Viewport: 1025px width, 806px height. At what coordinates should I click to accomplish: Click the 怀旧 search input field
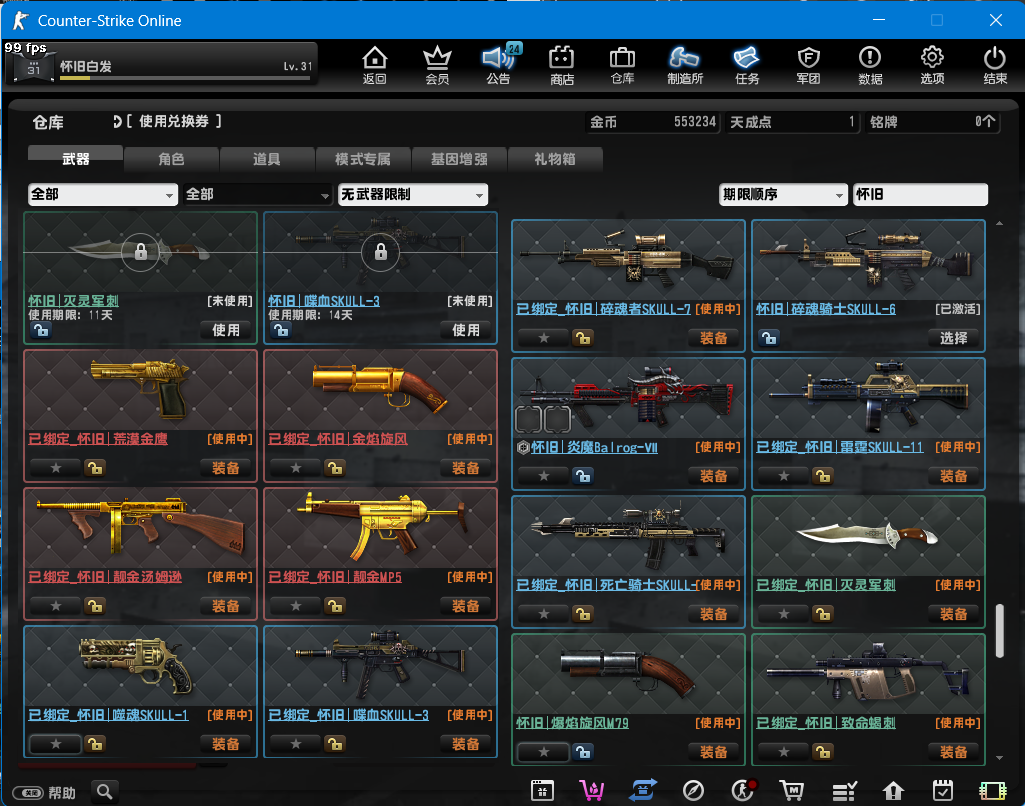pyautogui.click(x=920, y=194)
